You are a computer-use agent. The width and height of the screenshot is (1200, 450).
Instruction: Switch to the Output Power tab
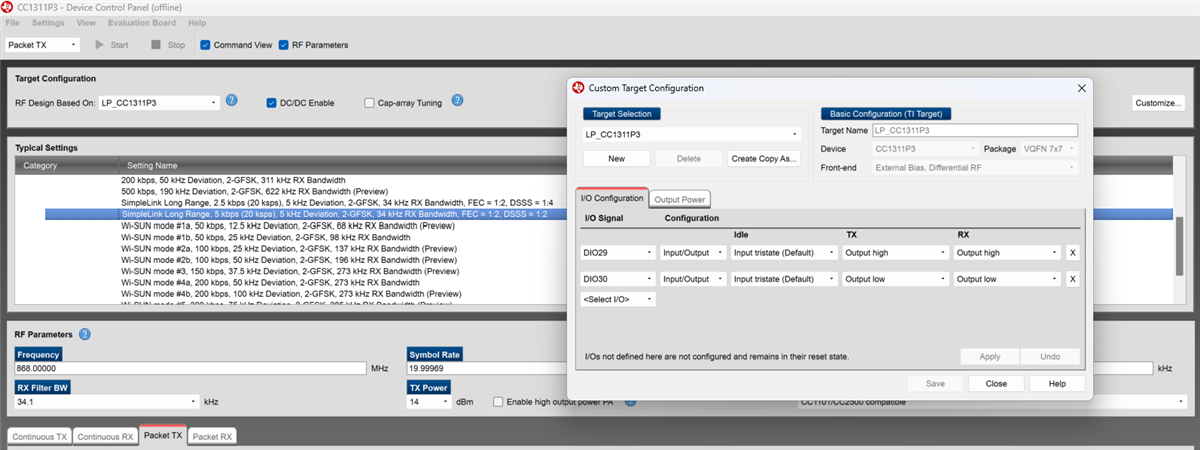pyautogui.click(x=680, y=199)
